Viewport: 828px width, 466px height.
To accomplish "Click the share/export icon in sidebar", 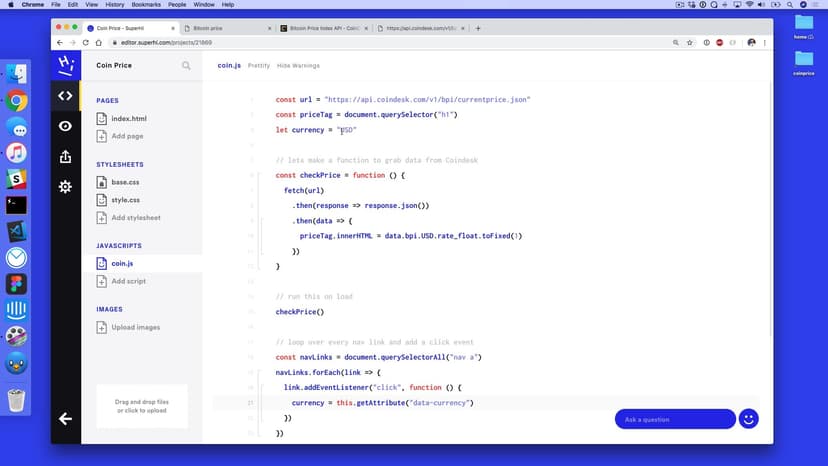I will [65, 156].
